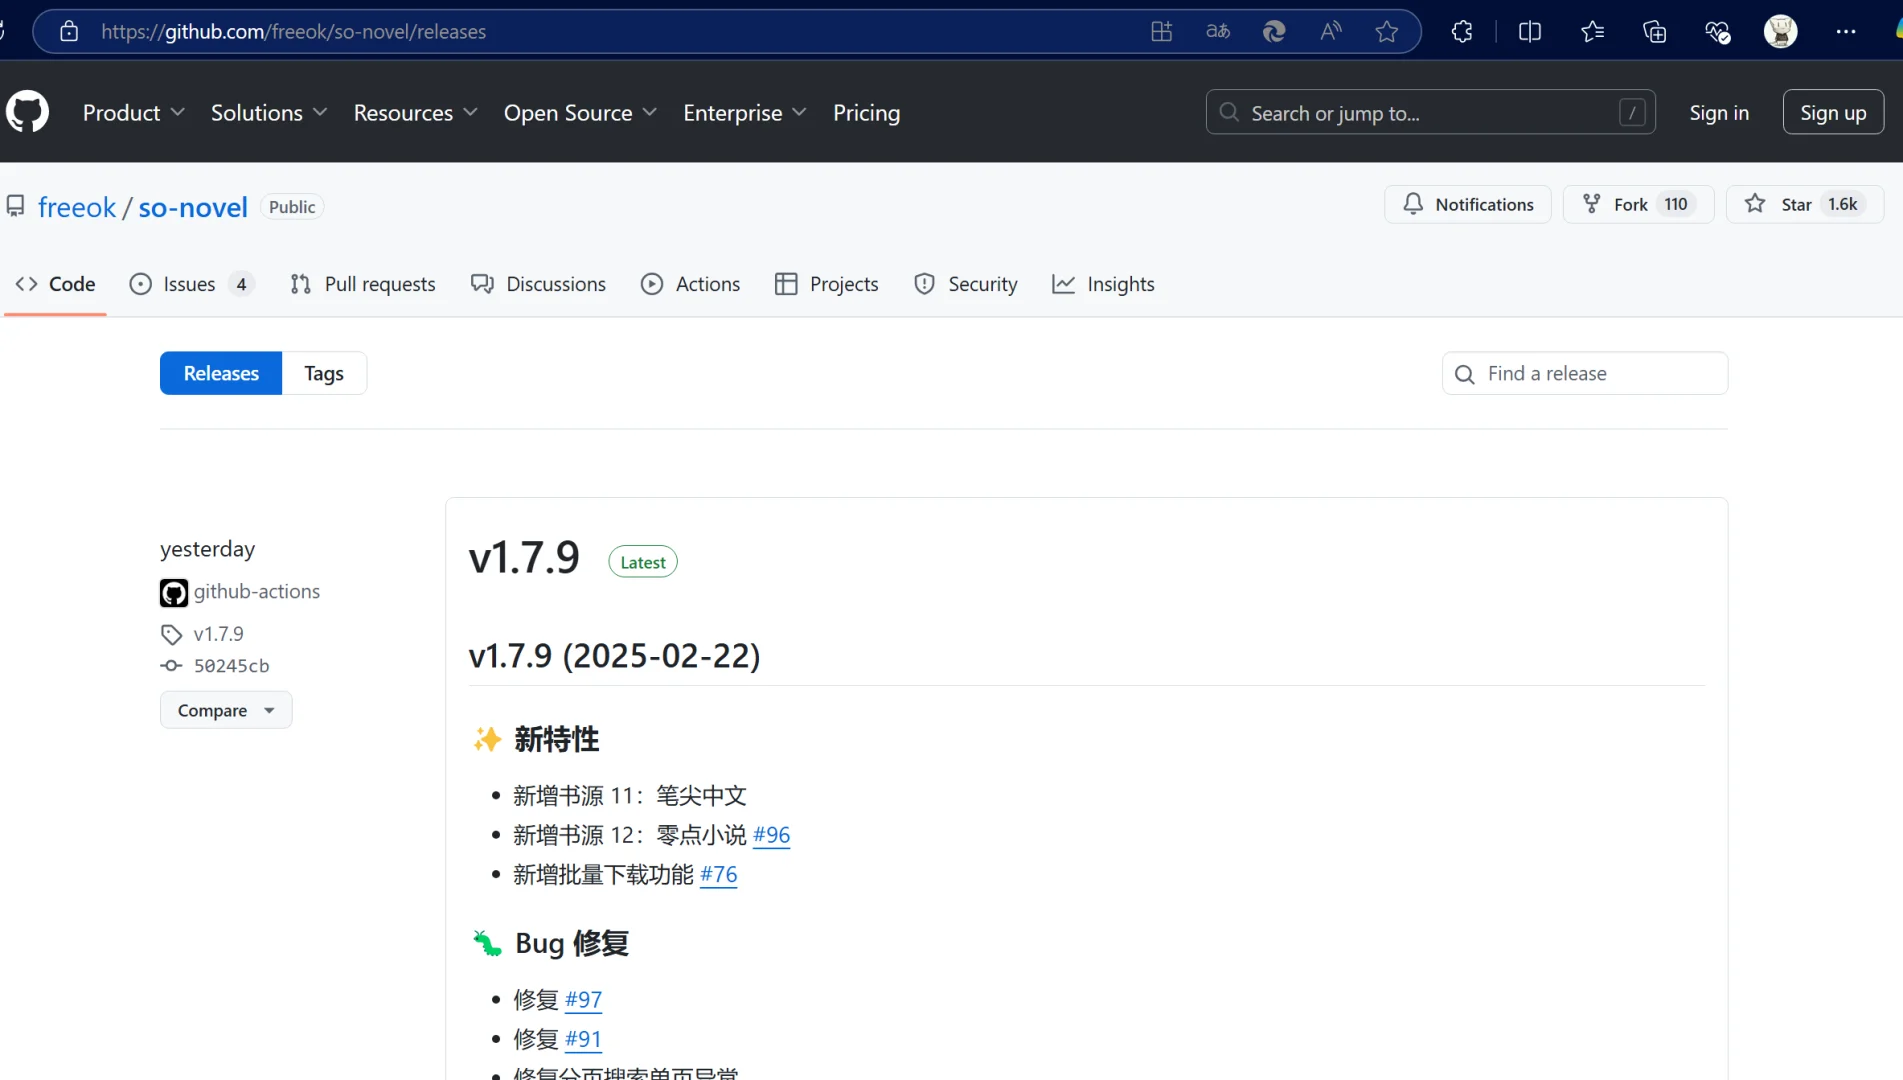Switch to the Tags view
The height and width of the screenshot is (1080, 1903).
tap(324, 373)
